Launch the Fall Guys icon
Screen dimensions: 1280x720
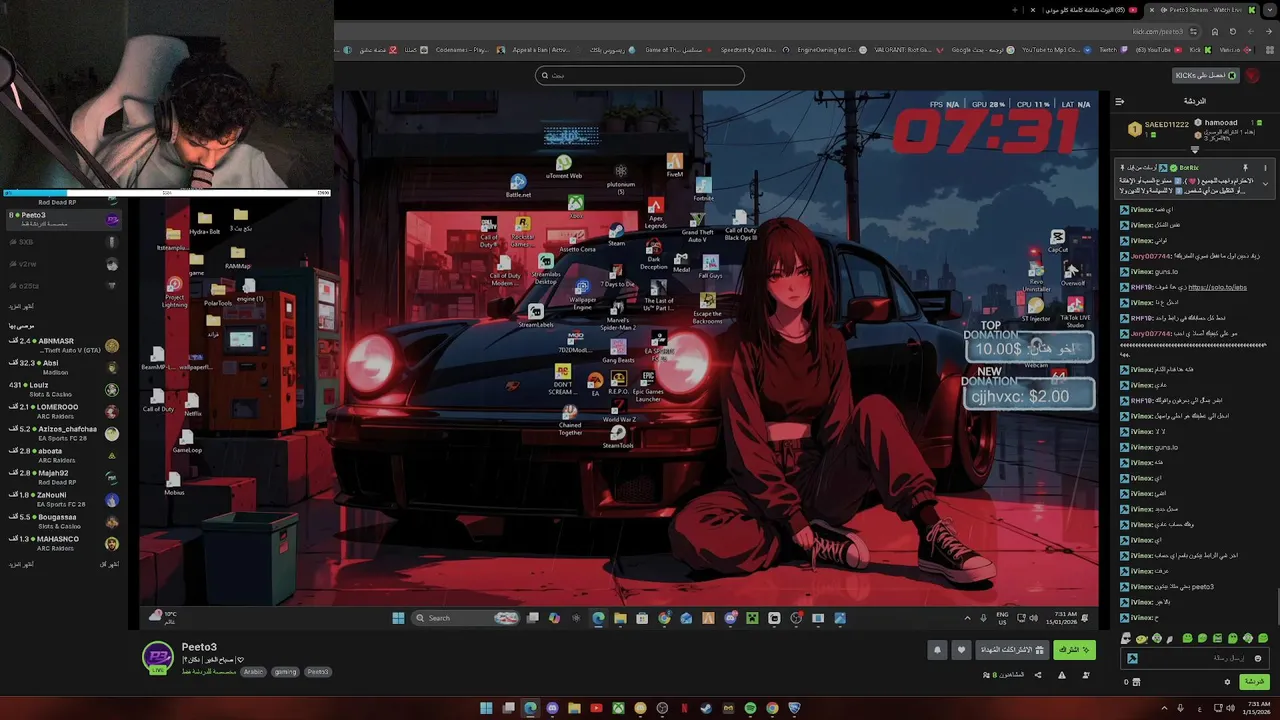[710, 267]
